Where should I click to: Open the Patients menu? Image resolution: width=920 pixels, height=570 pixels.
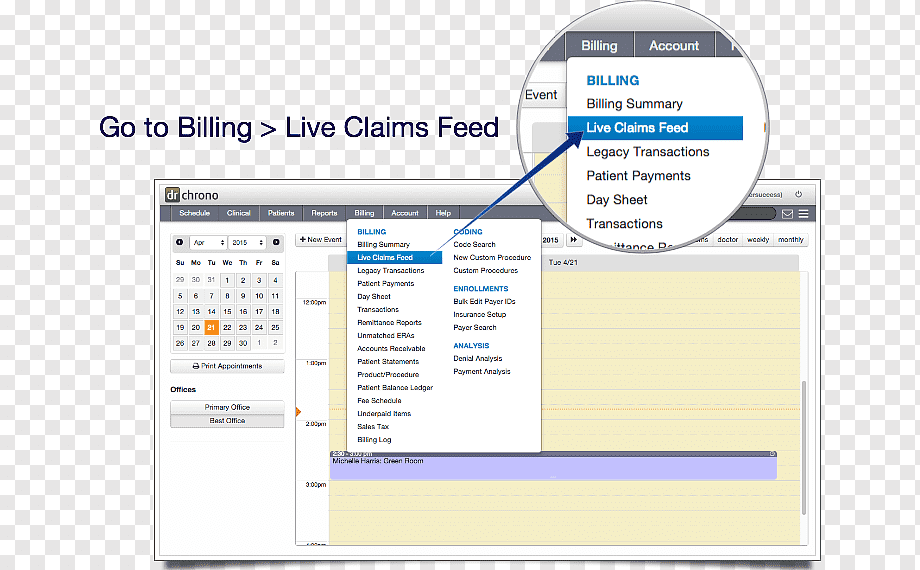(x=281, y=213)
